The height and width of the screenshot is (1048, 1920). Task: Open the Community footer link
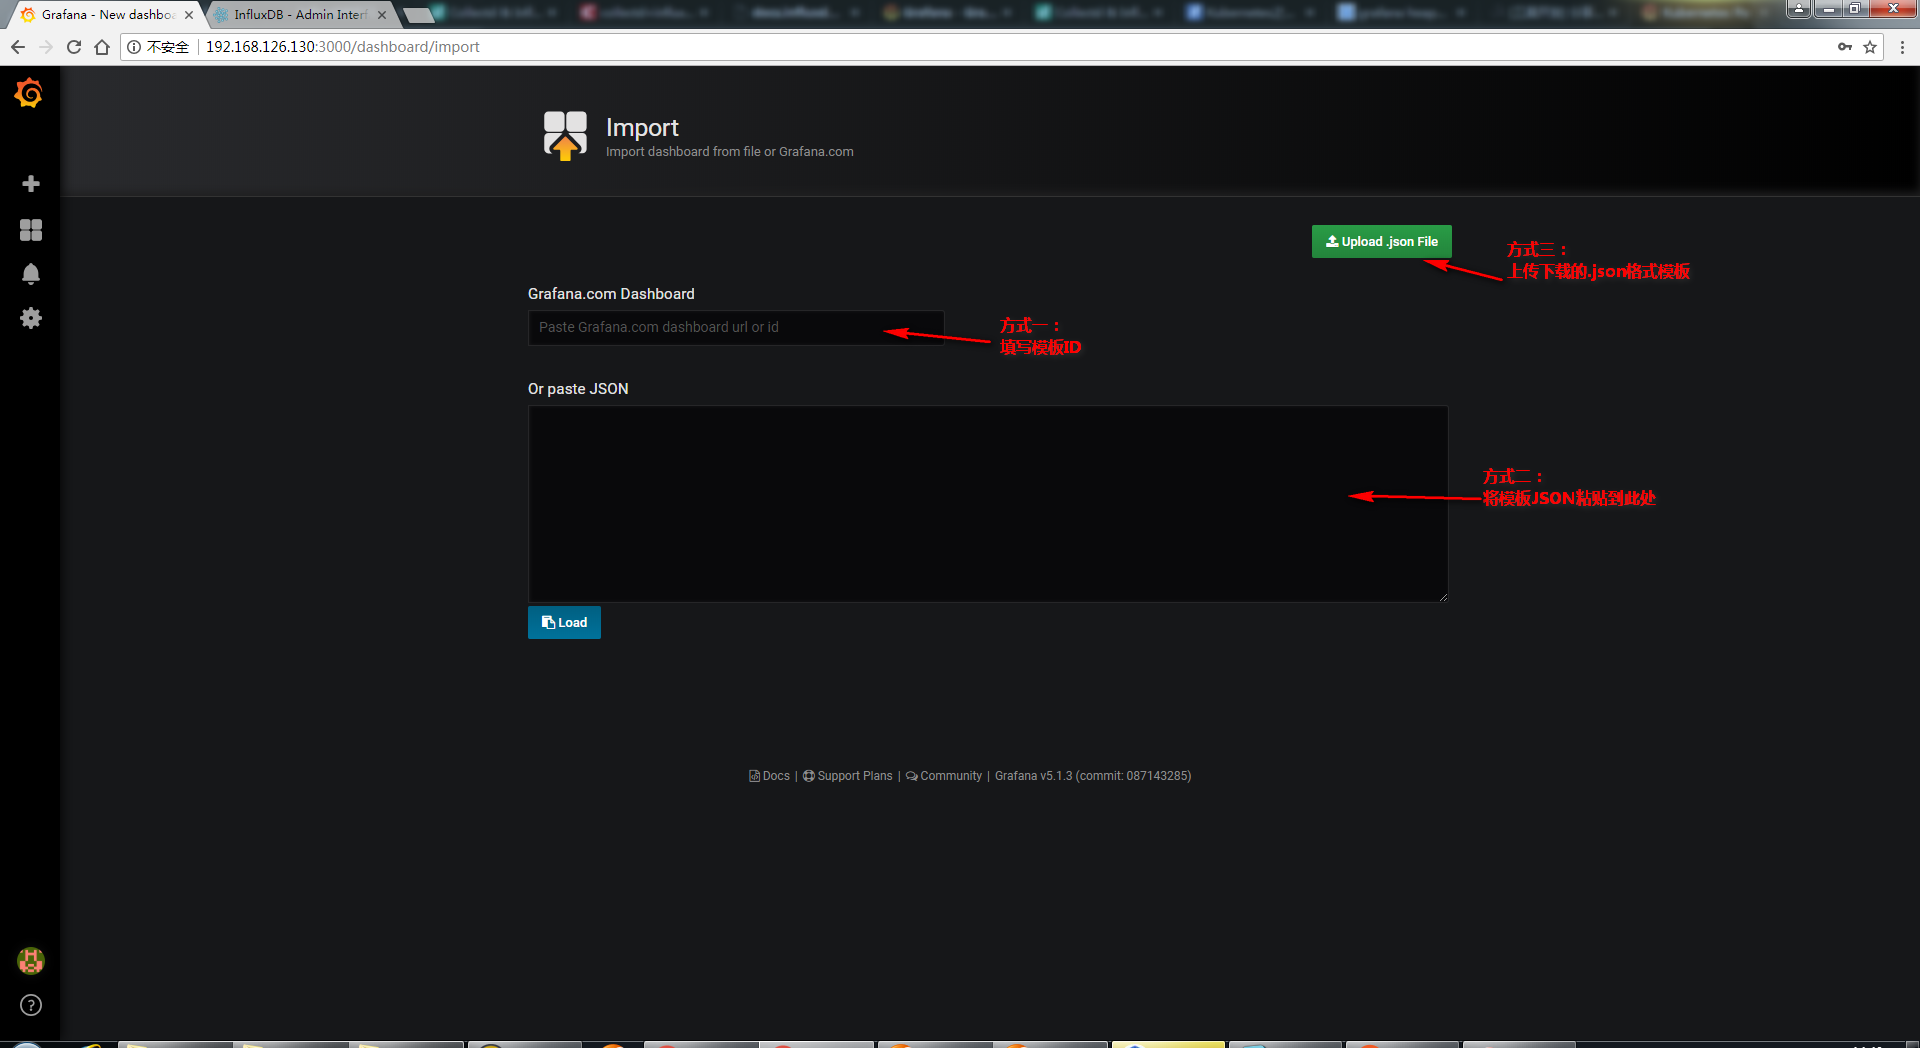tap(944, 776)
